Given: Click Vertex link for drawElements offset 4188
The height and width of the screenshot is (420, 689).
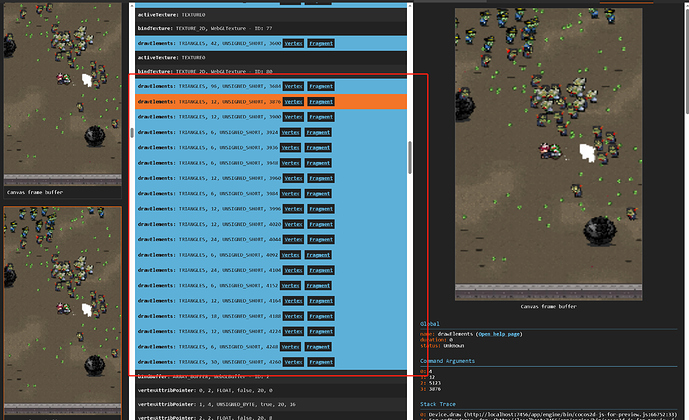Looking at the screenshot, I should point(293,316).
